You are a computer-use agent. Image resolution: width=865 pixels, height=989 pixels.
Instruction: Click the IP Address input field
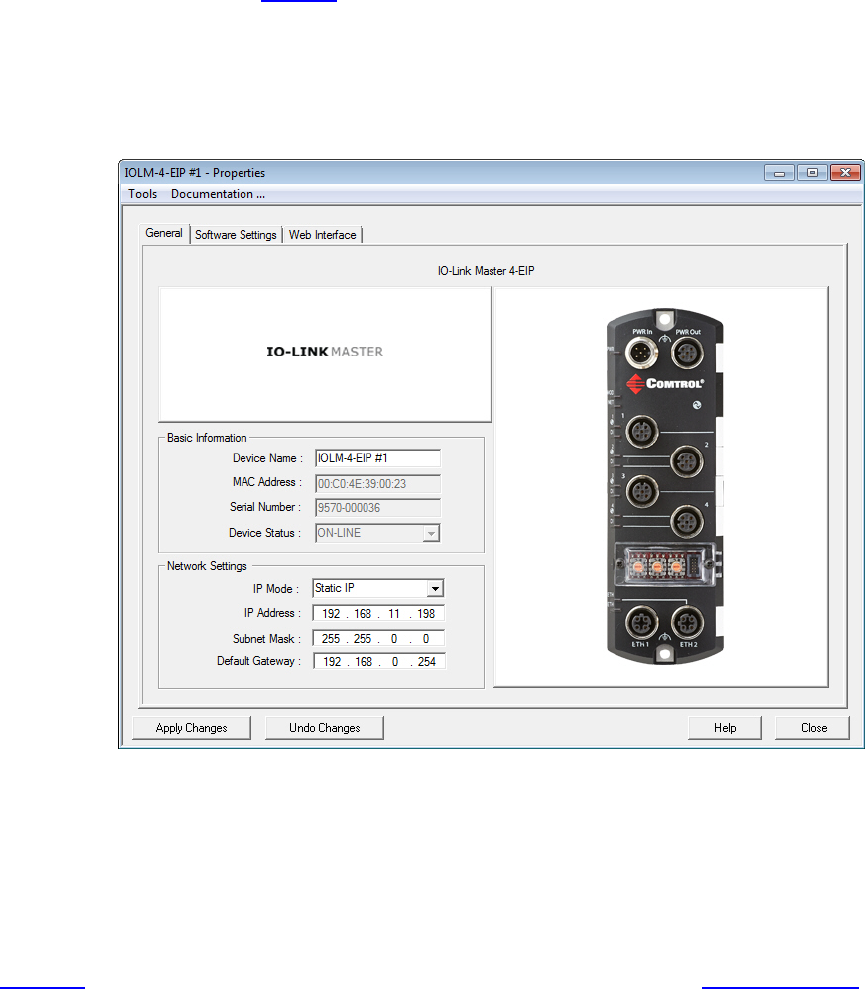(x=379, y=614)
